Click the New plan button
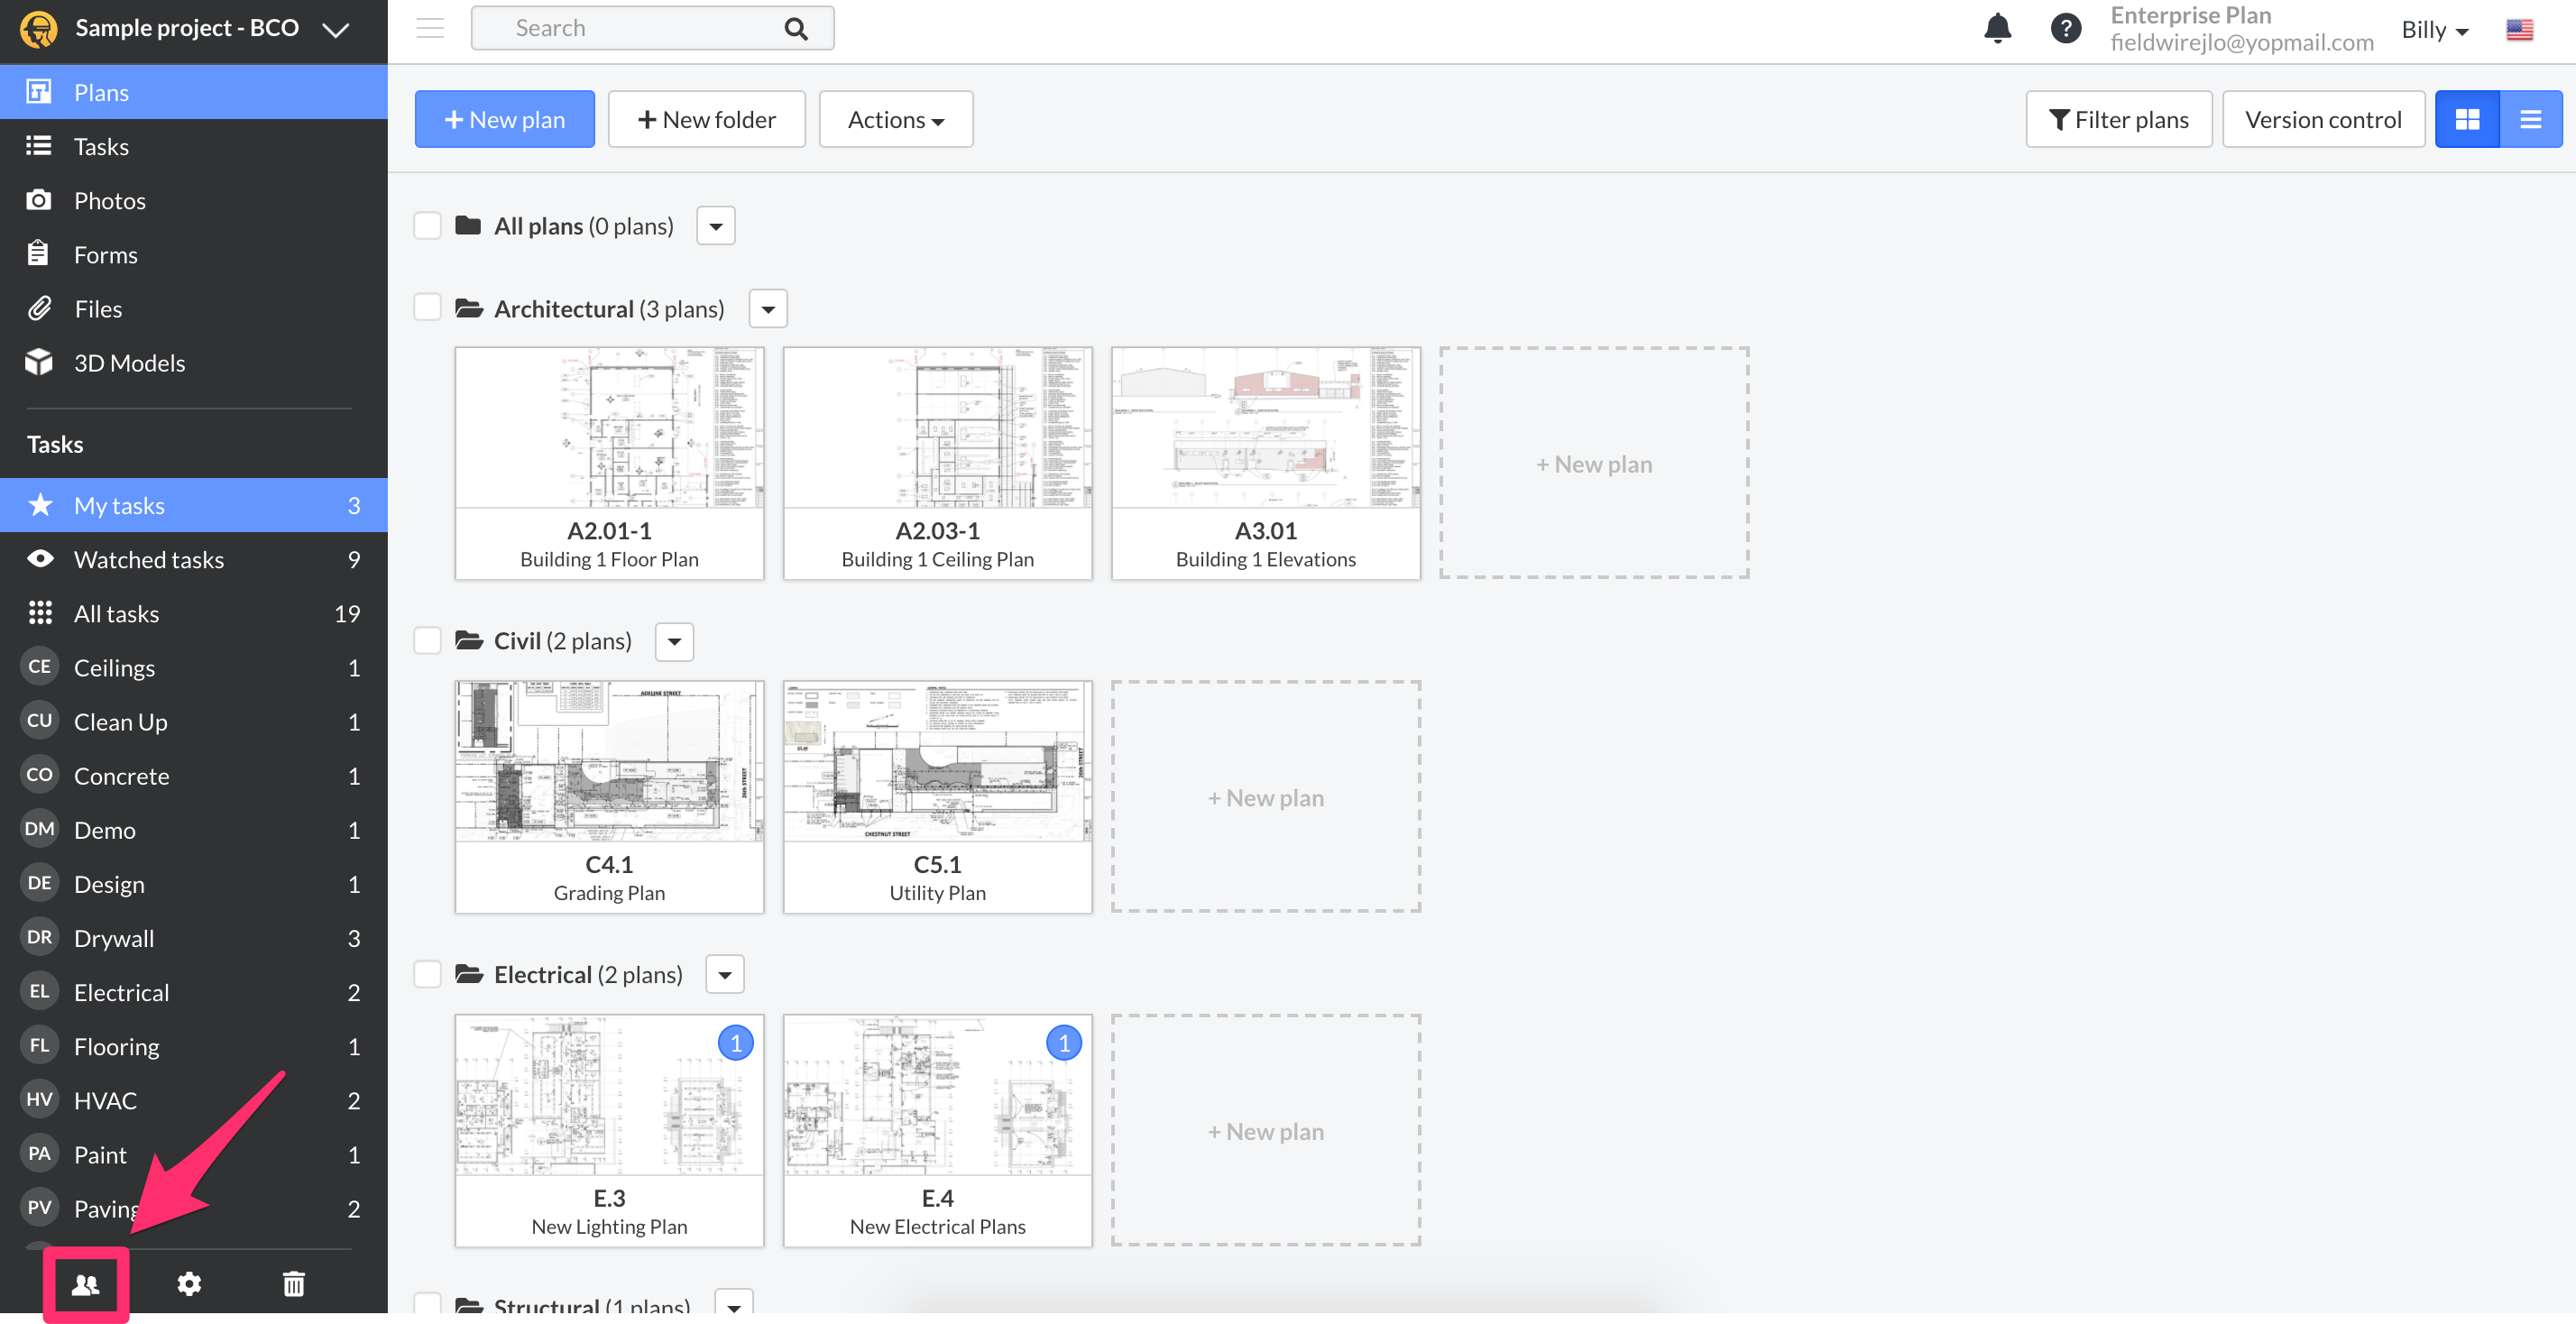The height and width of the screenshot is (1324, 2576). point(504,118)
